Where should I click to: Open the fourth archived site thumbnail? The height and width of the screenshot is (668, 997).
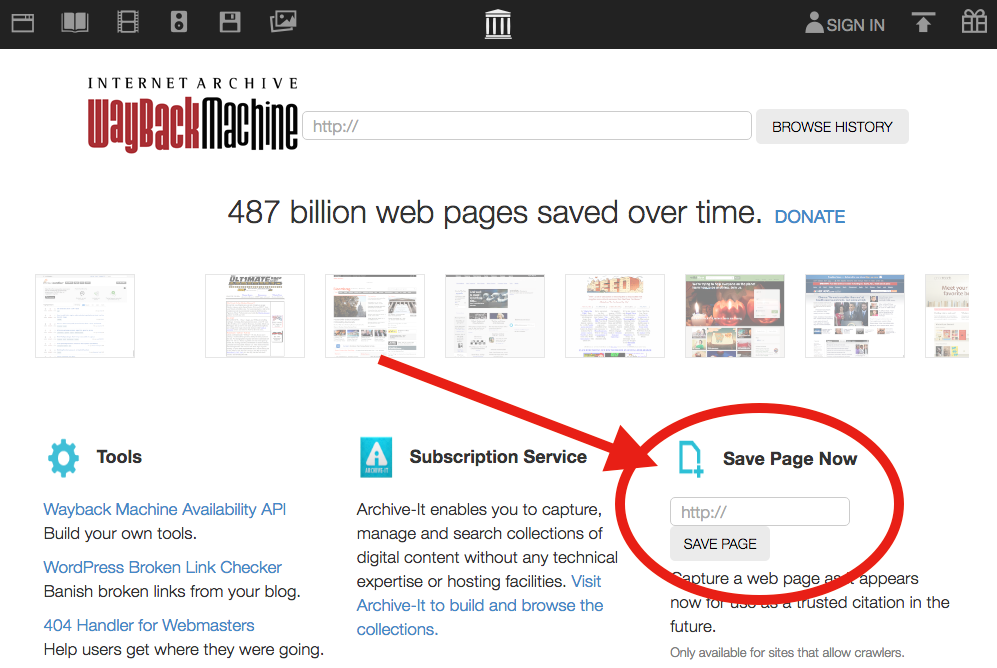(x=495, y=316)
